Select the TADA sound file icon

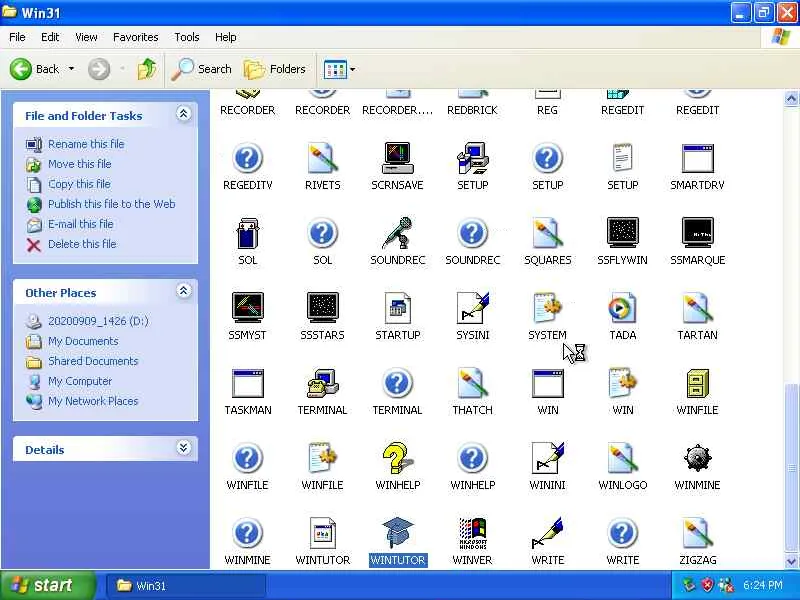(622, 308)
